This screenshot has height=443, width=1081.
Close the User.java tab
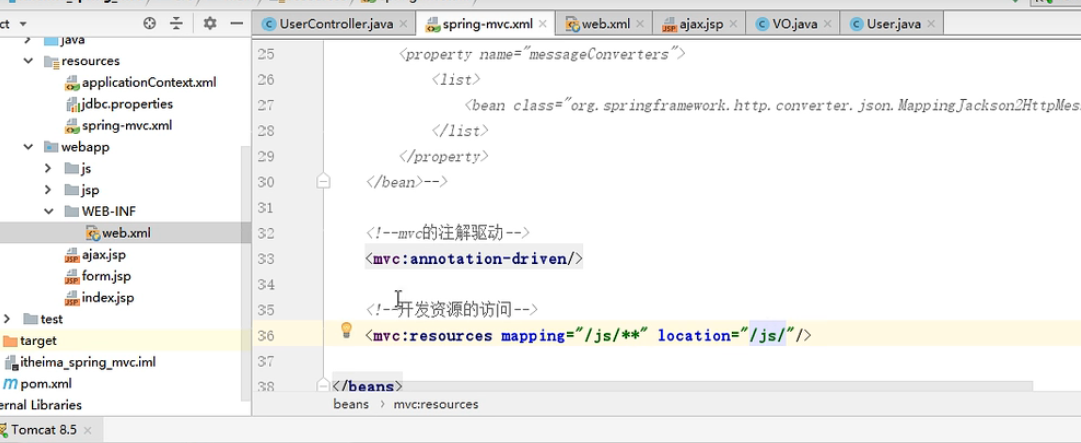coord(931,24)
